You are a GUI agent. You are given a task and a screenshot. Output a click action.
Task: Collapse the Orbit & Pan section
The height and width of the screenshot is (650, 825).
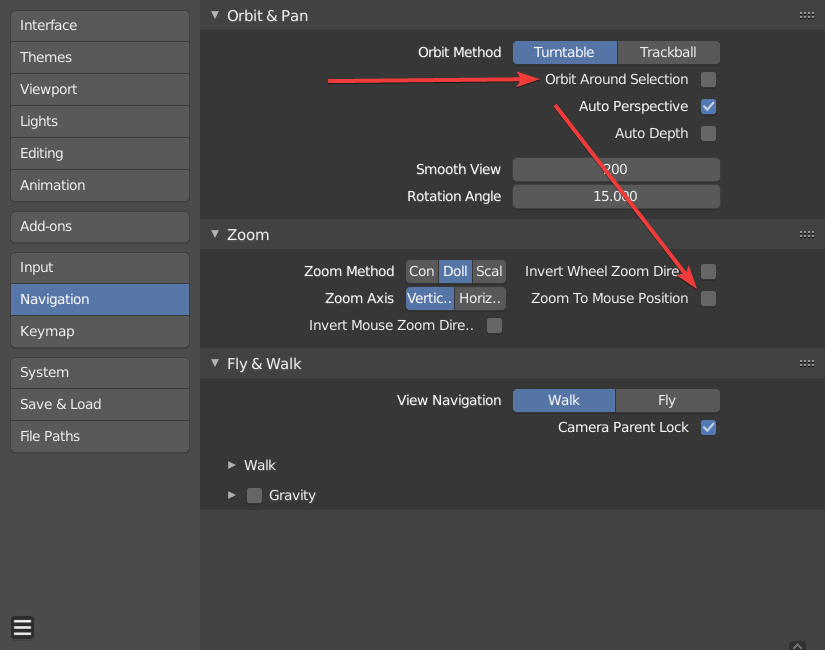click(215, 15)
